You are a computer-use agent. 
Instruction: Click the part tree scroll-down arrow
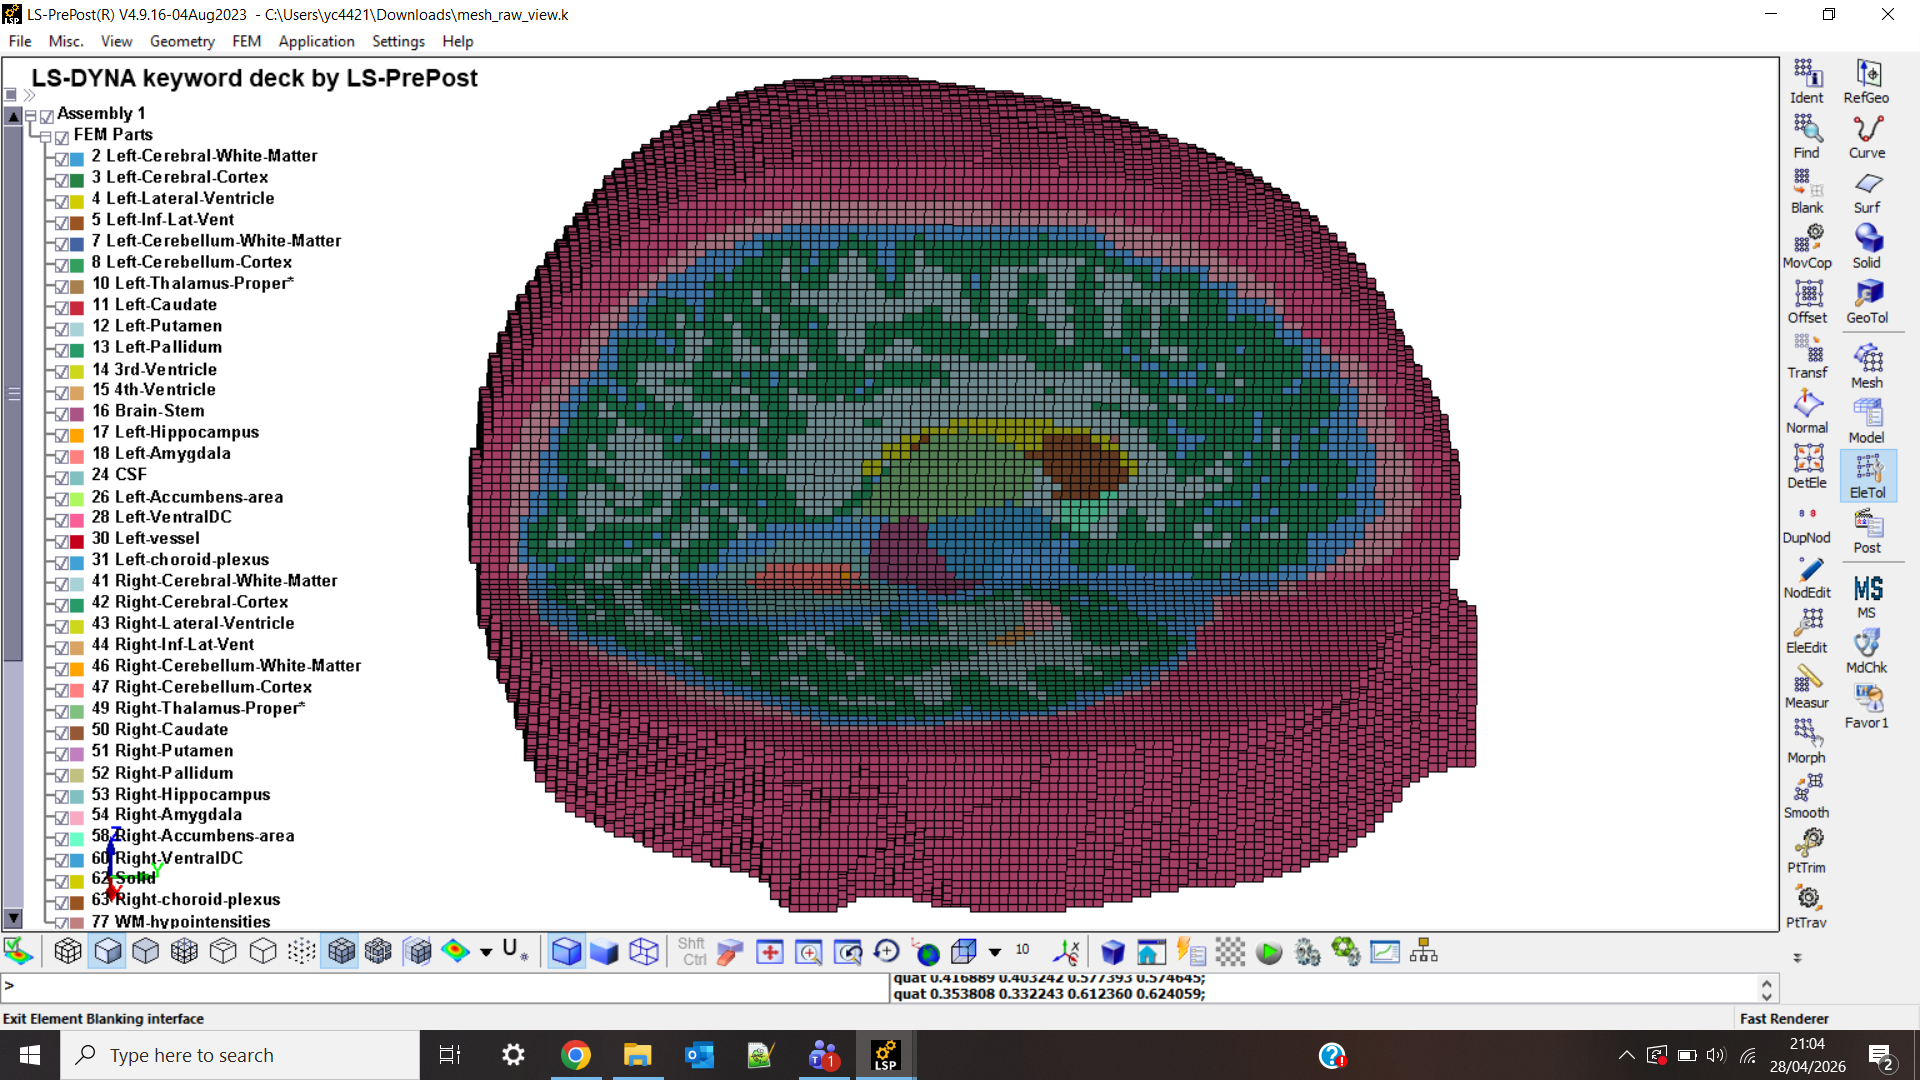pos(13,917)
